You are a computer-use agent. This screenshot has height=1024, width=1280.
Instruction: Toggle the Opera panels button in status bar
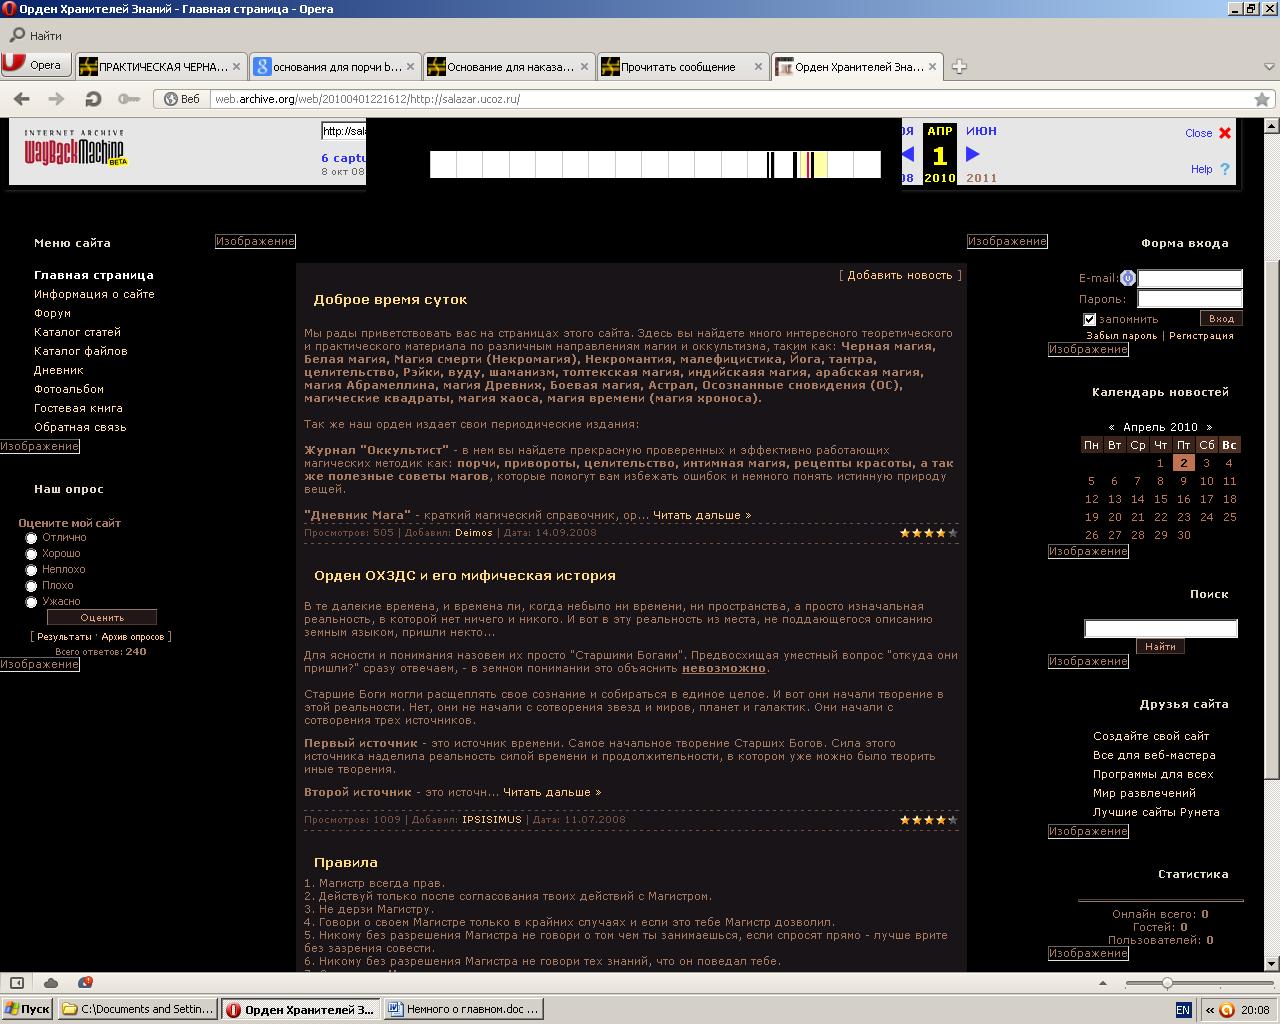(x=17, y=983)
